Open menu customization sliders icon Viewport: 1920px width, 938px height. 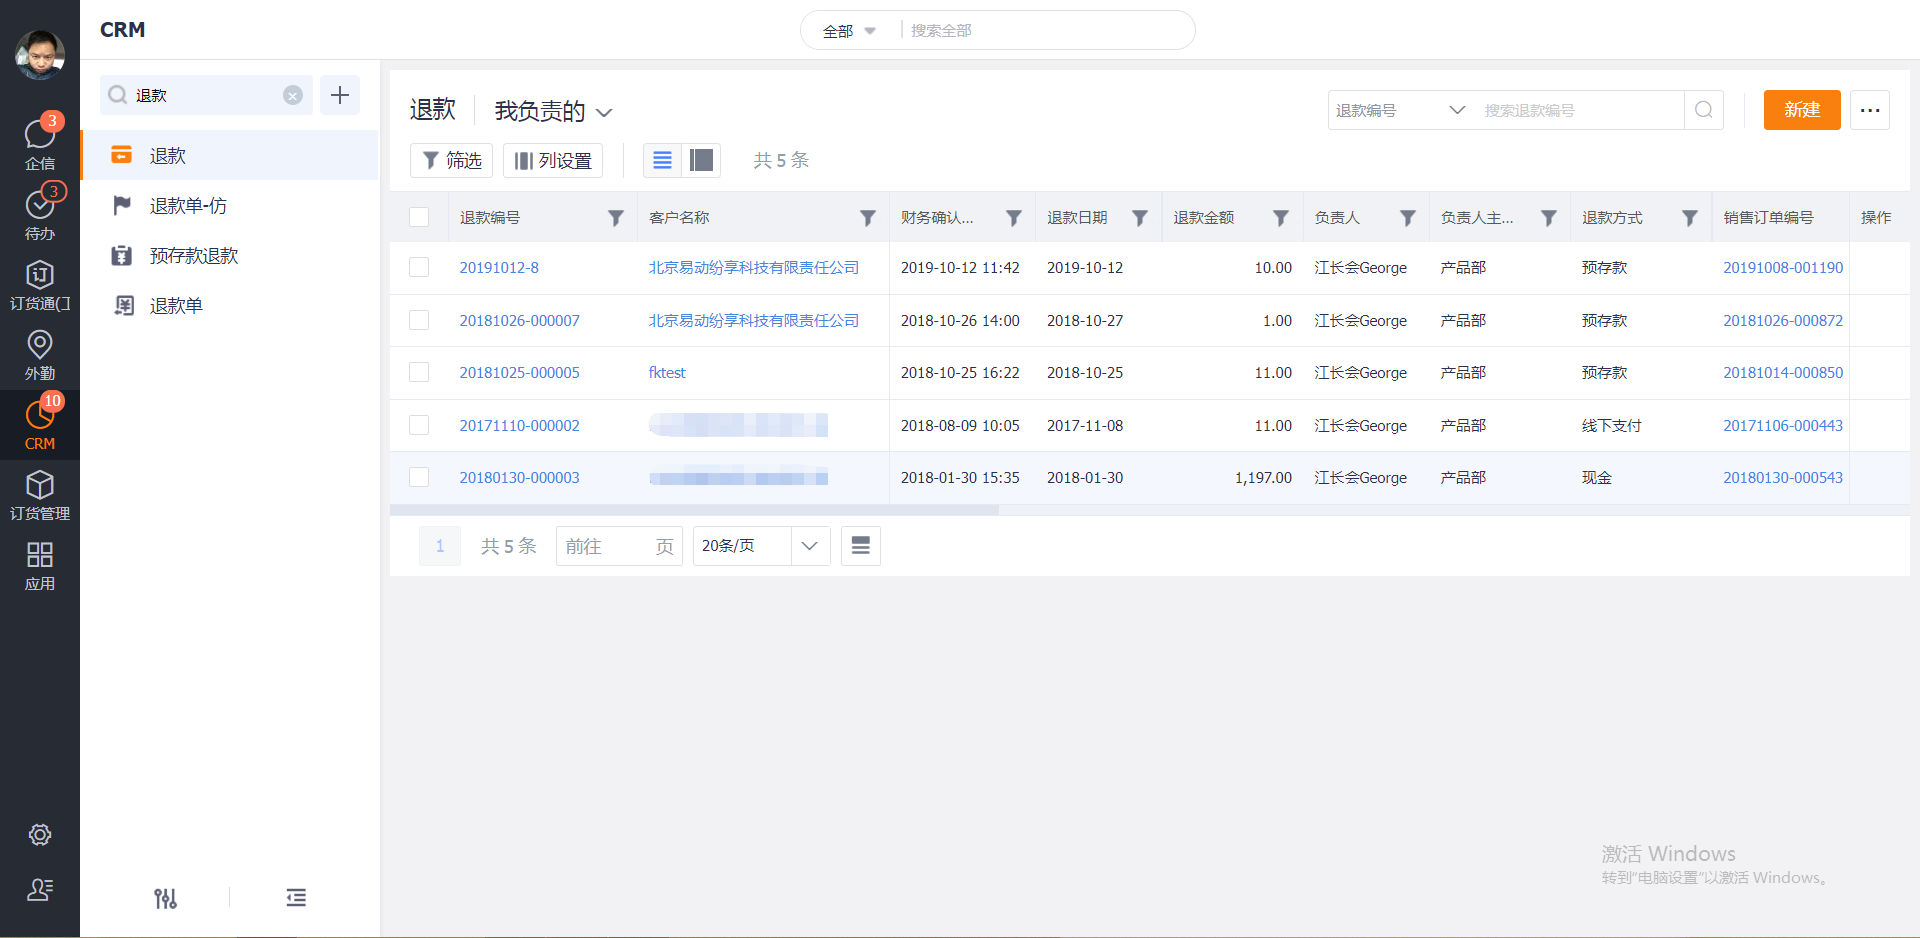point(166,898)
